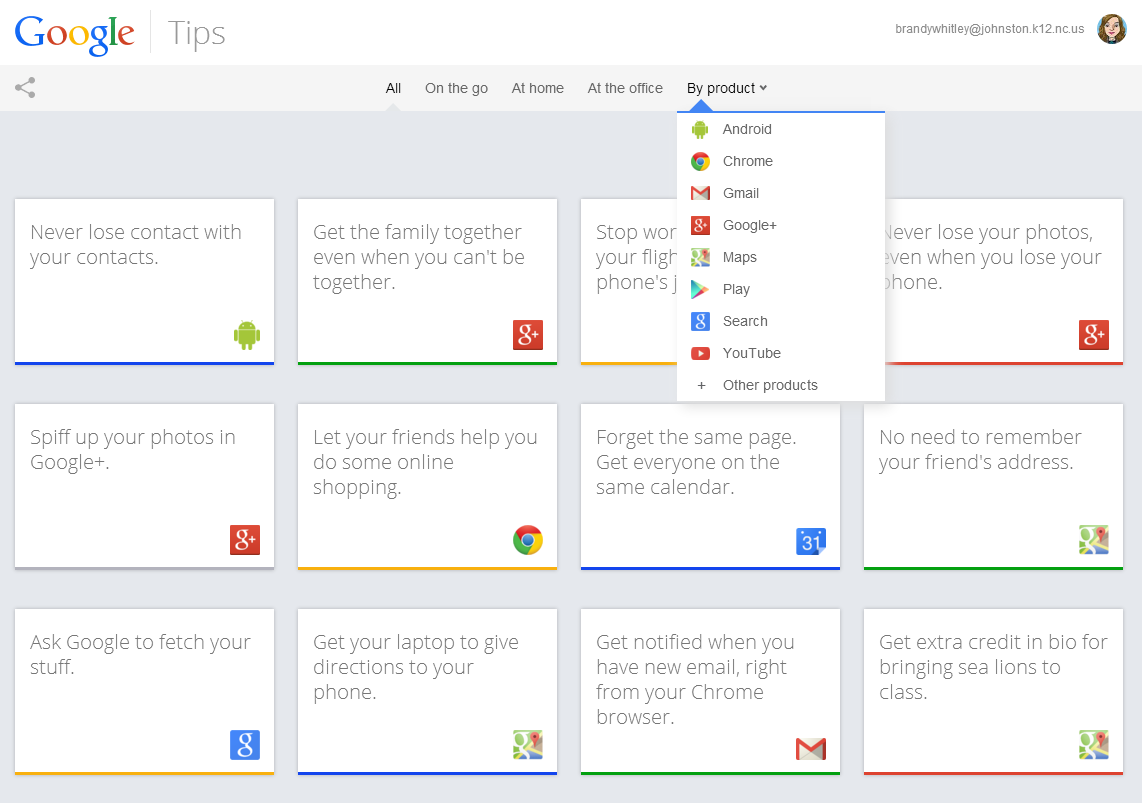Click Gmail icon on new email card

click(811, 749)
